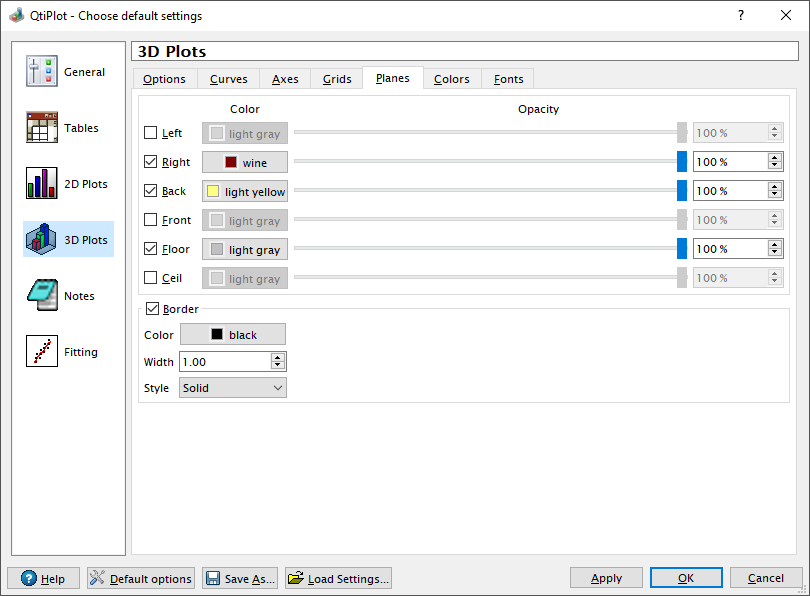Click Load Settings button

(338, 578)
